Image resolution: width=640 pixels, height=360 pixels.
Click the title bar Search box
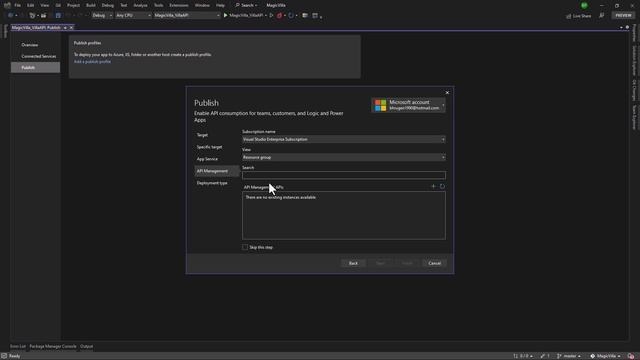click(246, 5)
